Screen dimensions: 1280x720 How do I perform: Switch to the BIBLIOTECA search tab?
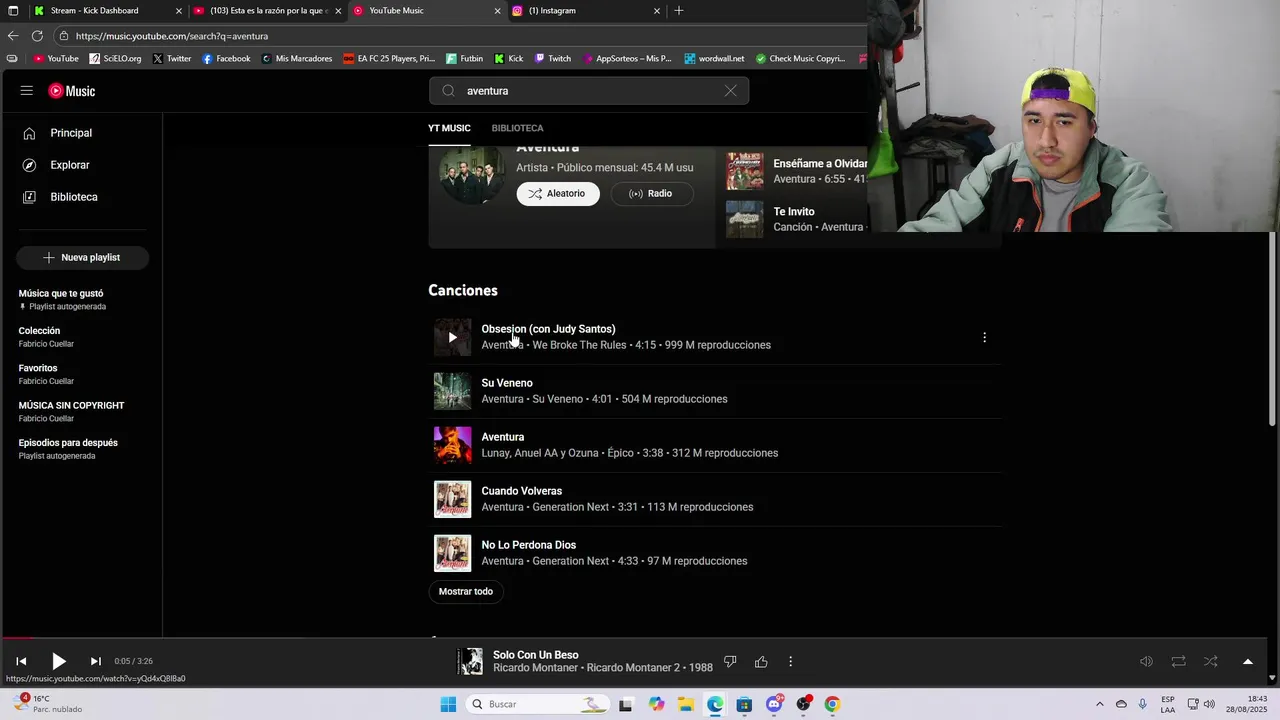coord(517,128)
